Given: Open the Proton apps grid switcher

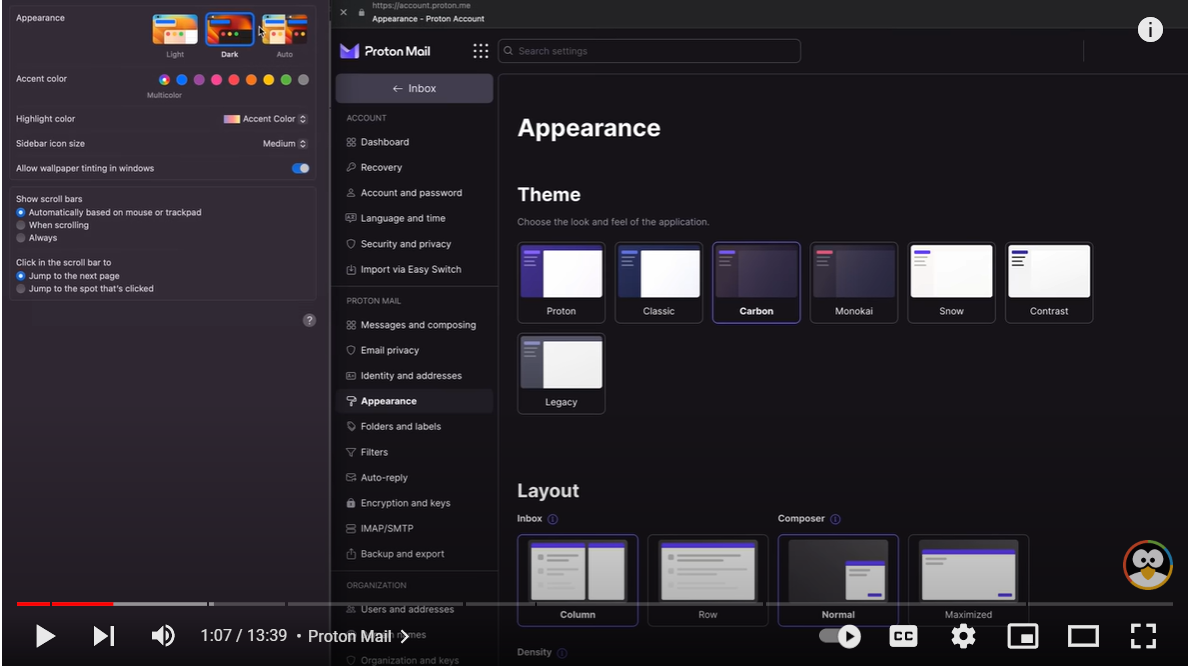Looking at the screenshot, I should point(481,51).
